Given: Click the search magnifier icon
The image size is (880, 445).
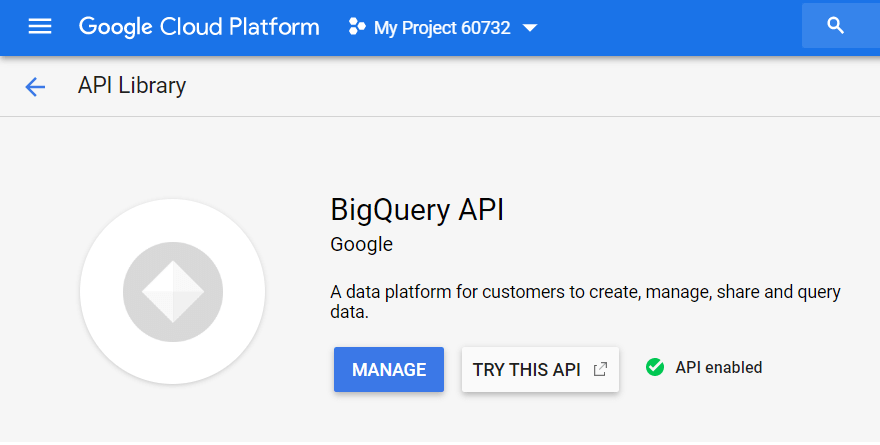Looking at the screenshot, I should point(836,25).
